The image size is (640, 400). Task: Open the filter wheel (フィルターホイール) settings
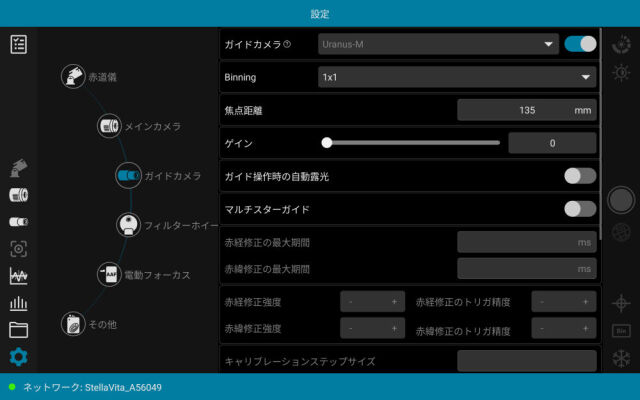(x=128, y=225)
